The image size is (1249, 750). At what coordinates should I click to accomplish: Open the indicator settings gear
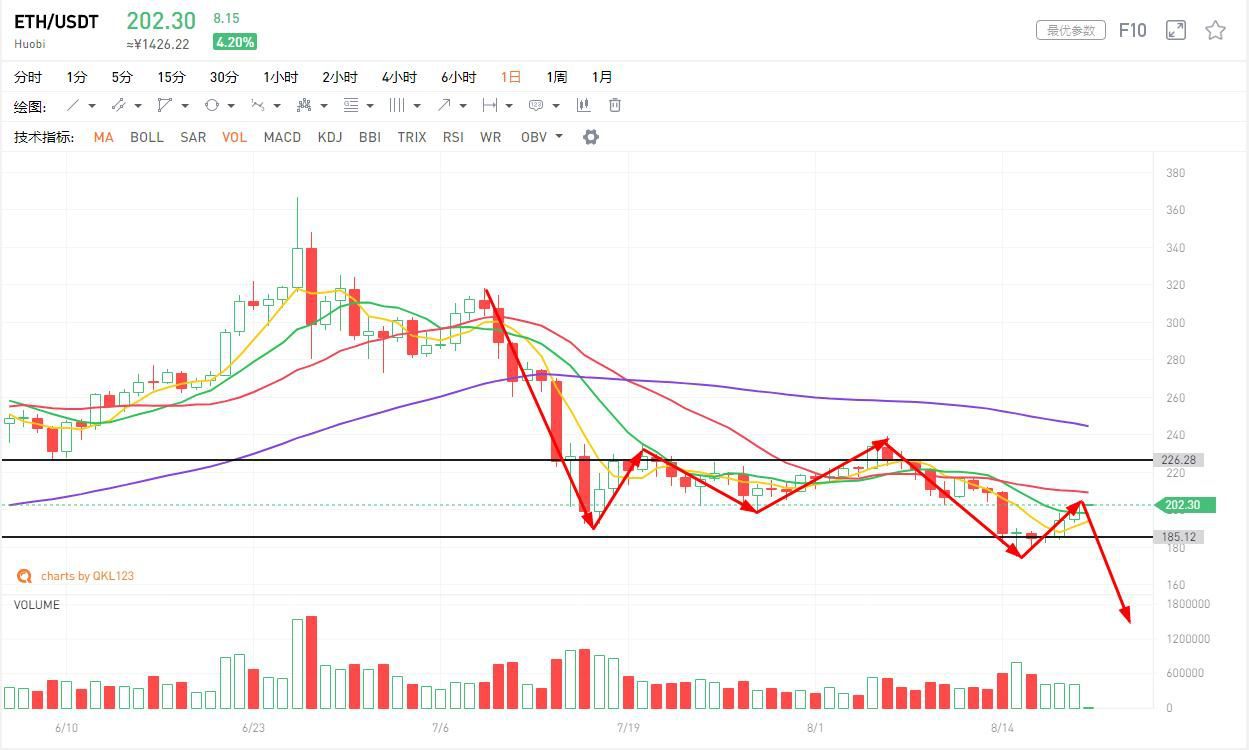pyautogui.click(x=590, y=137)
